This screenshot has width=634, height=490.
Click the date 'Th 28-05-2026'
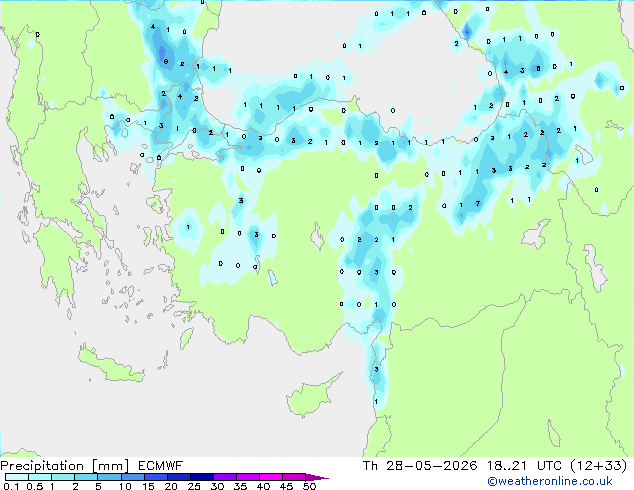coord(420,466)
